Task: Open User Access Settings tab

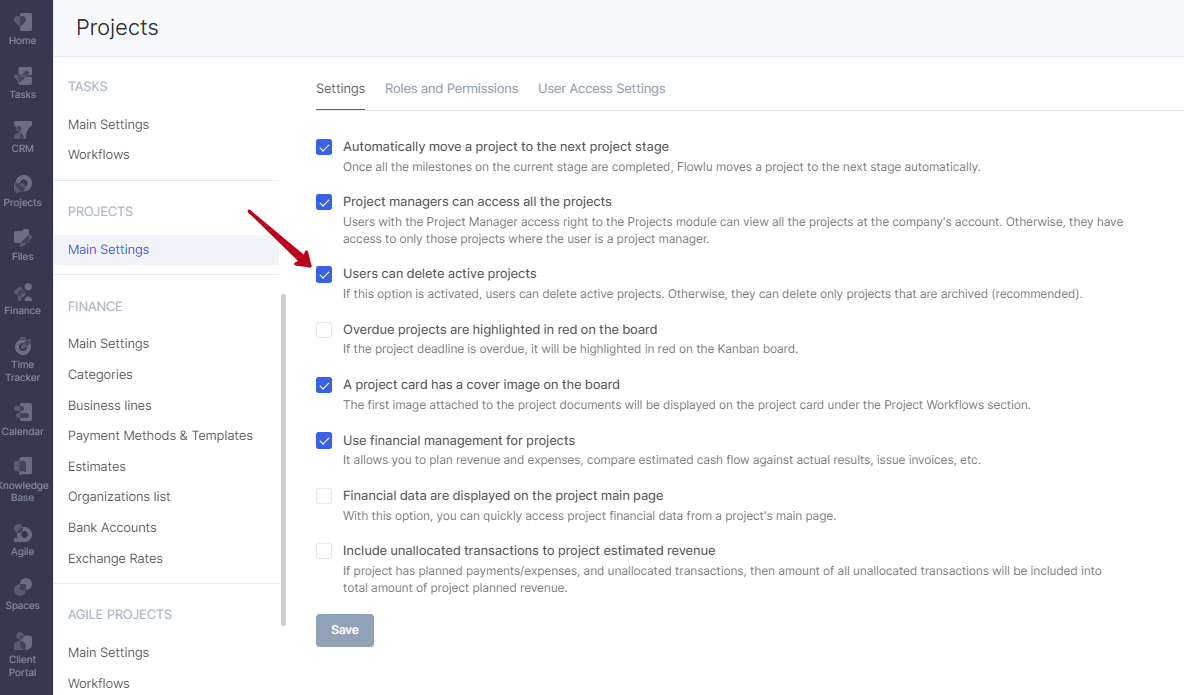Action: pos(602,88)
